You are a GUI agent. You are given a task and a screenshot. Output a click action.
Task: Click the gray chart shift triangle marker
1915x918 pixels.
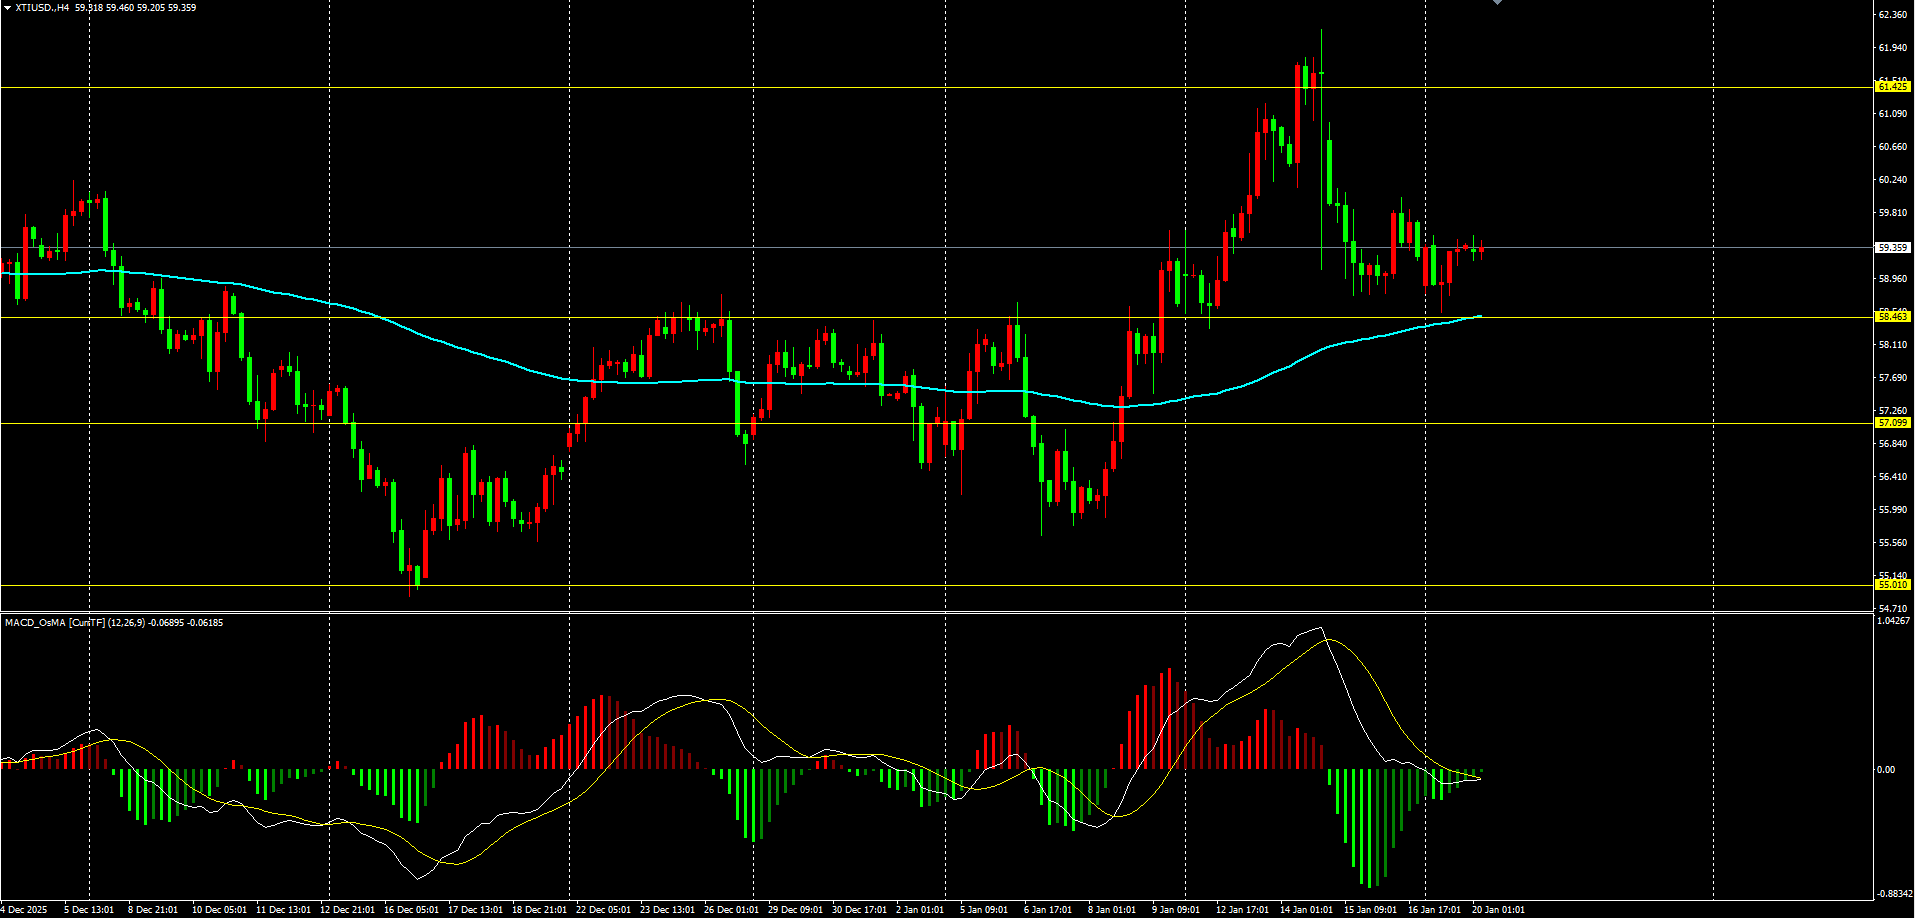1497,3
